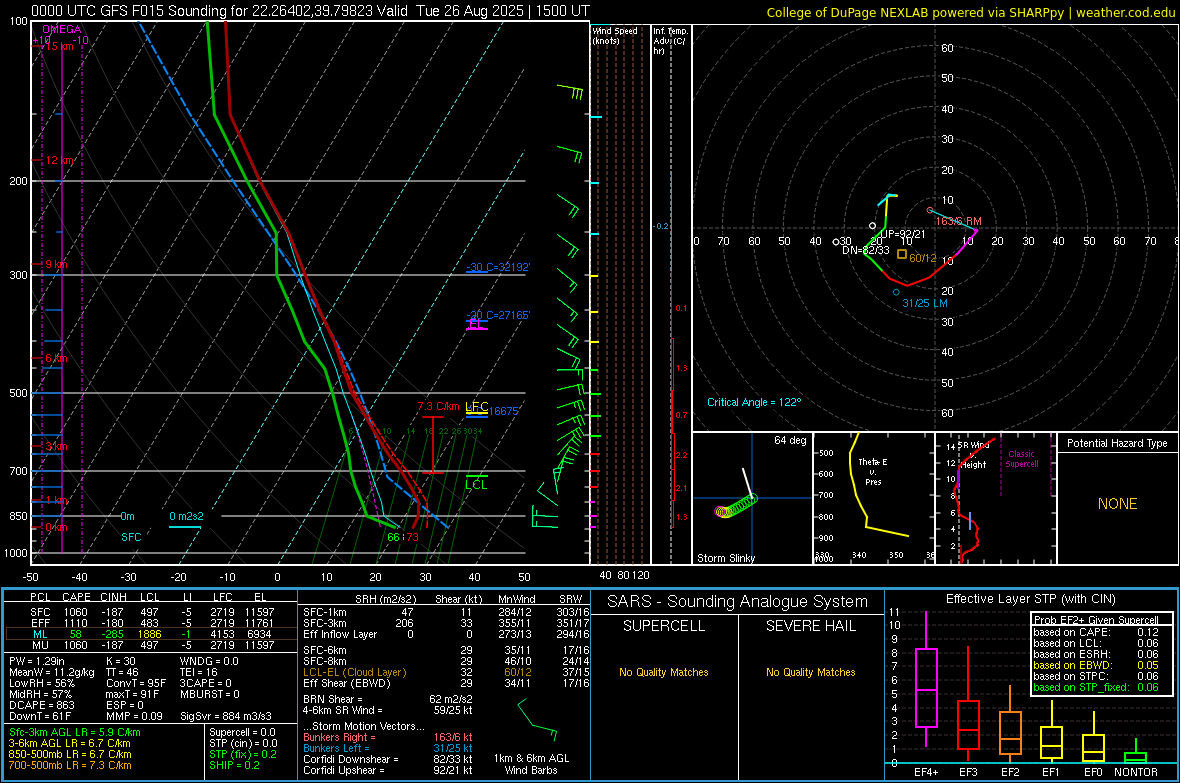Click the CINH column header in the parcel table
This screenshot has height=783, width=1180.
coord(114,597)
